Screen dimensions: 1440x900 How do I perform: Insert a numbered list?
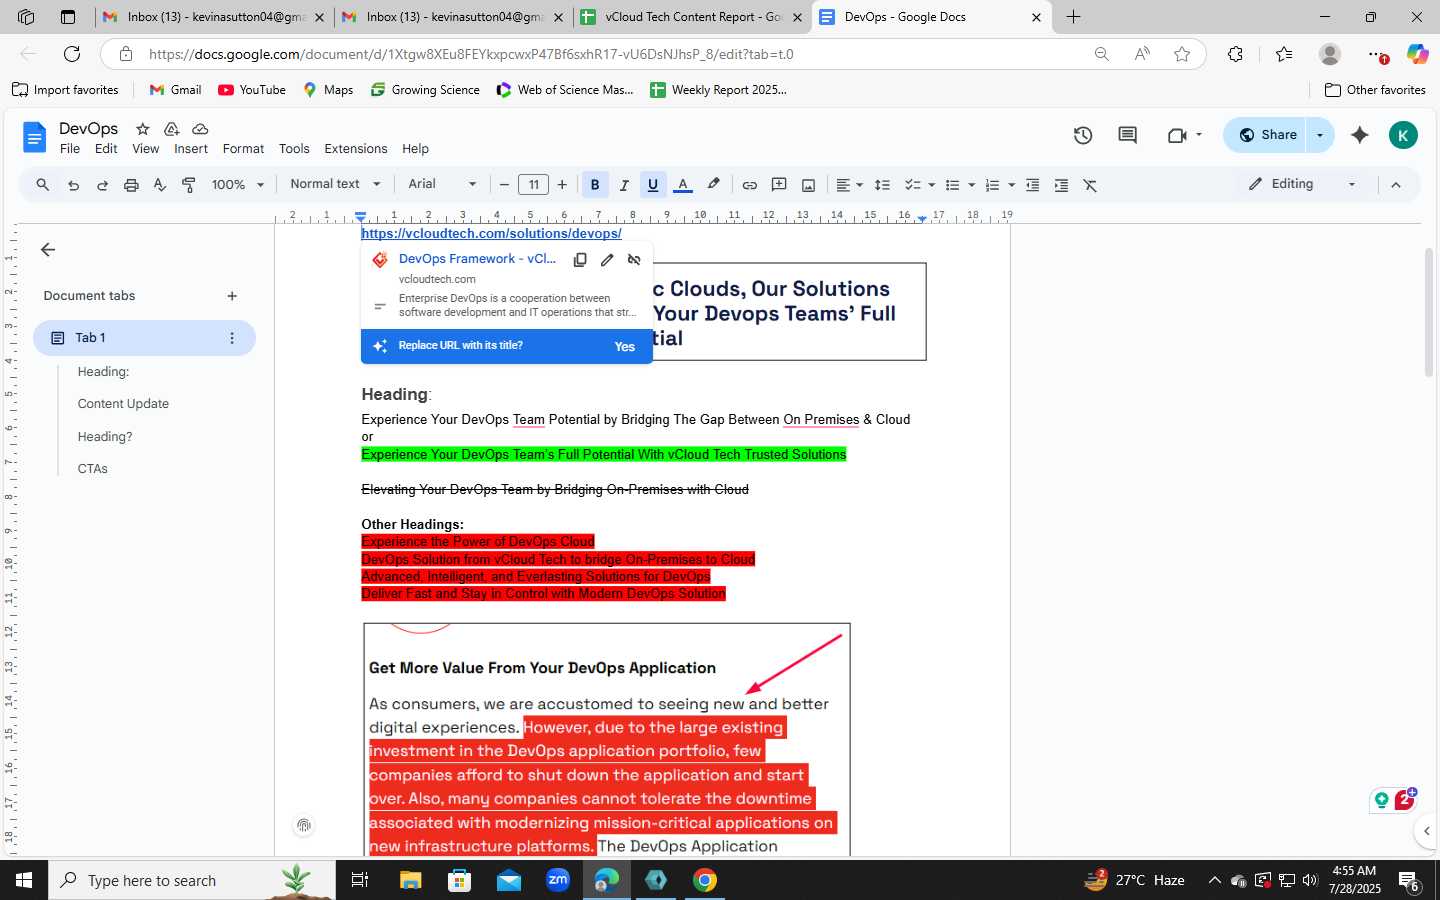[x=992, y=185]
